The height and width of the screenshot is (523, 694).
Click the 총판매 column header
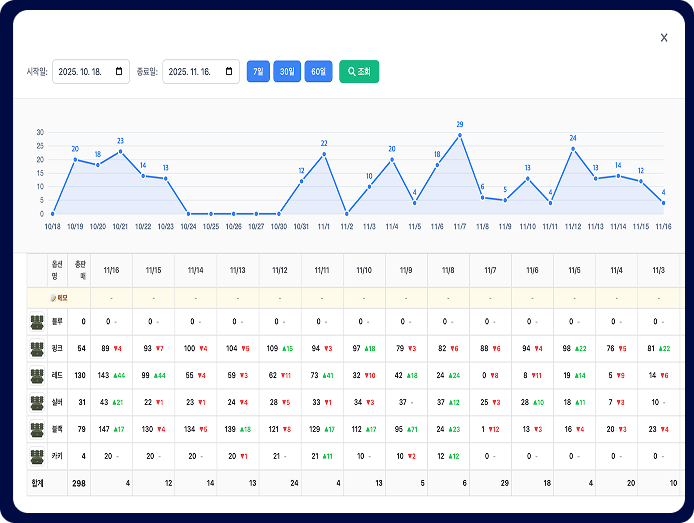pos(80,270)
